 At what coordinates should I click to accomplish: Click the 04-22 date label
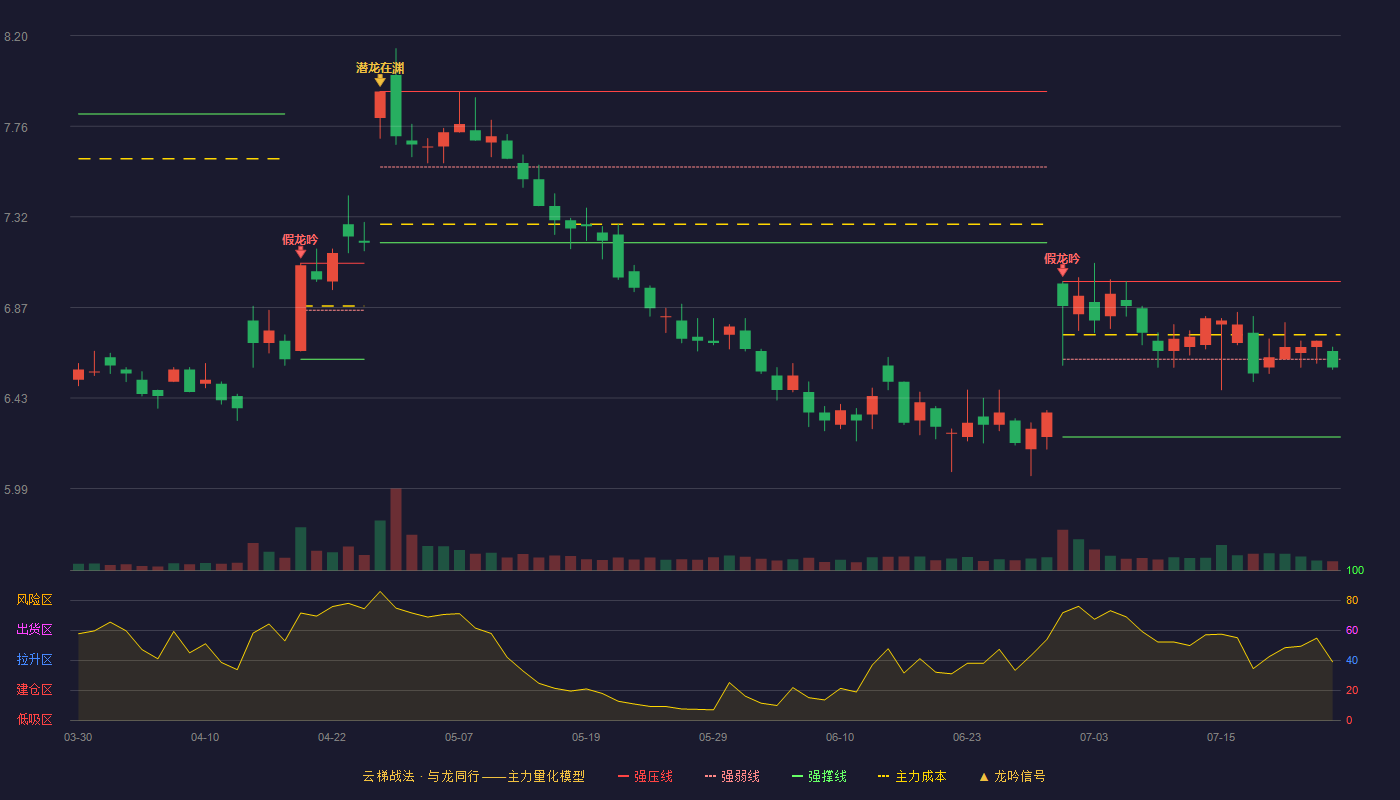point(332,737)
